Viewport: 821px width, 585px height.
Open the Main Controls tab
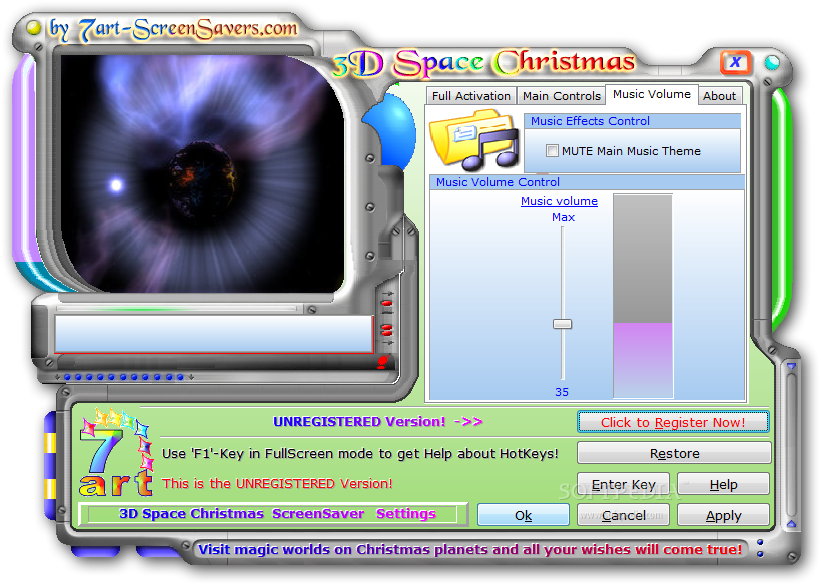click(x=561, y=96)
